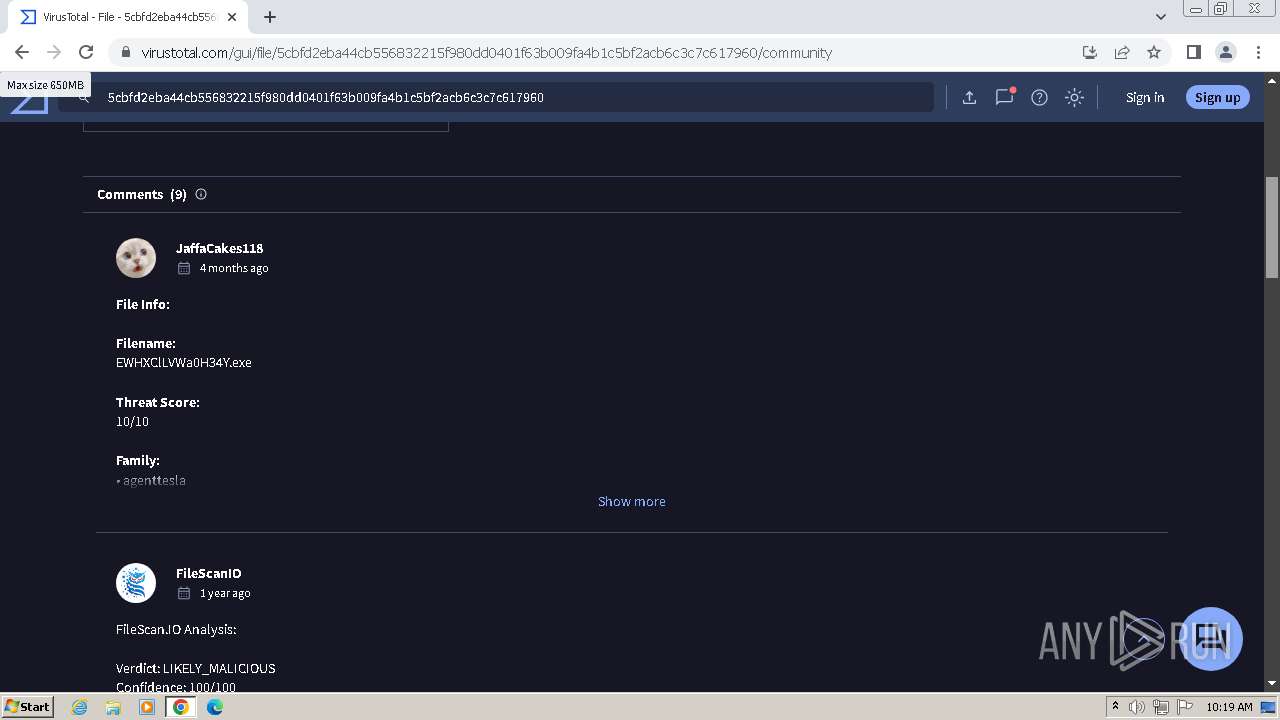Screen dimensions: 1280x720
Task: Click the VirusTotal logo icon
Action: click(x=29, y=102)
